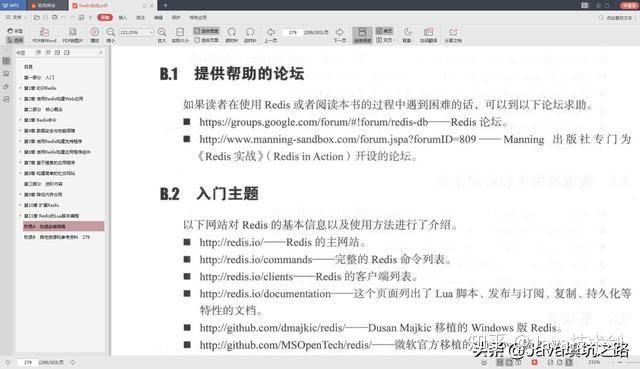Viewport: 640px width, 369px height.
Task: Set view to actual size
Action: click(x=180, y=35)
